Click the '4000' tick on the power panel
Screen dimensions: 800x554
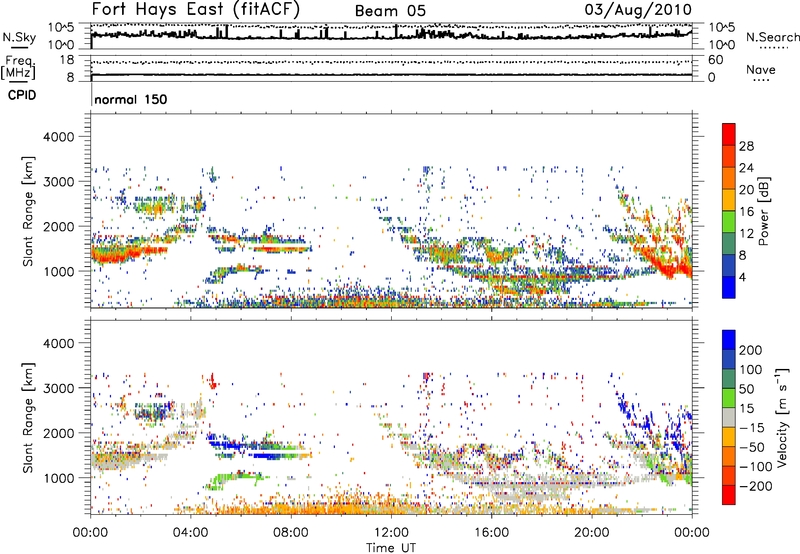[x=58, y=137]
